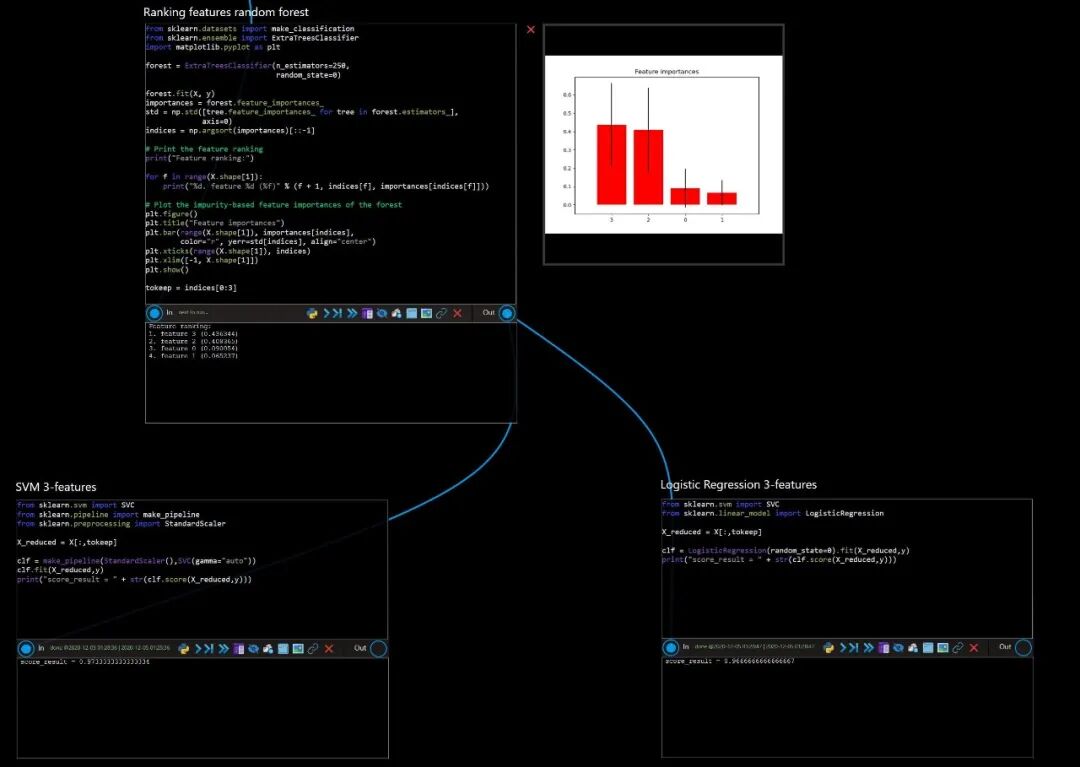The height and width of the screenshot is (767, 1080).
Task: Click the Out port of SVM 3-features node
Action: click(379, 649)
